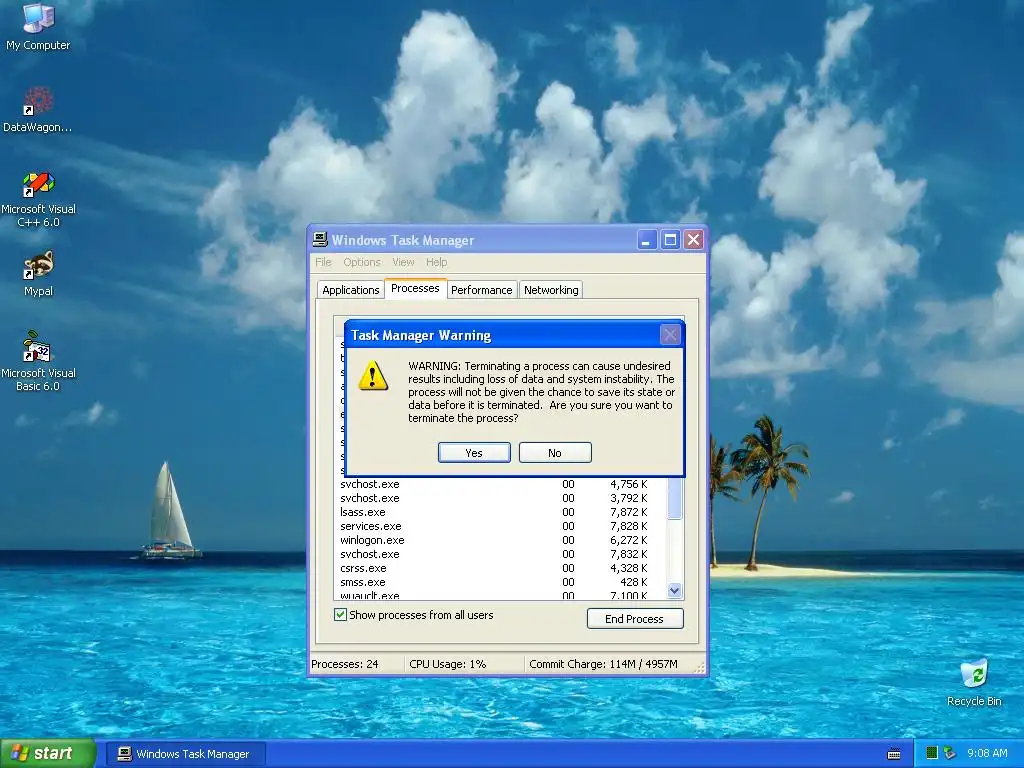
Task: Click the 7,872 K memory value
Action: coord(629,512)
